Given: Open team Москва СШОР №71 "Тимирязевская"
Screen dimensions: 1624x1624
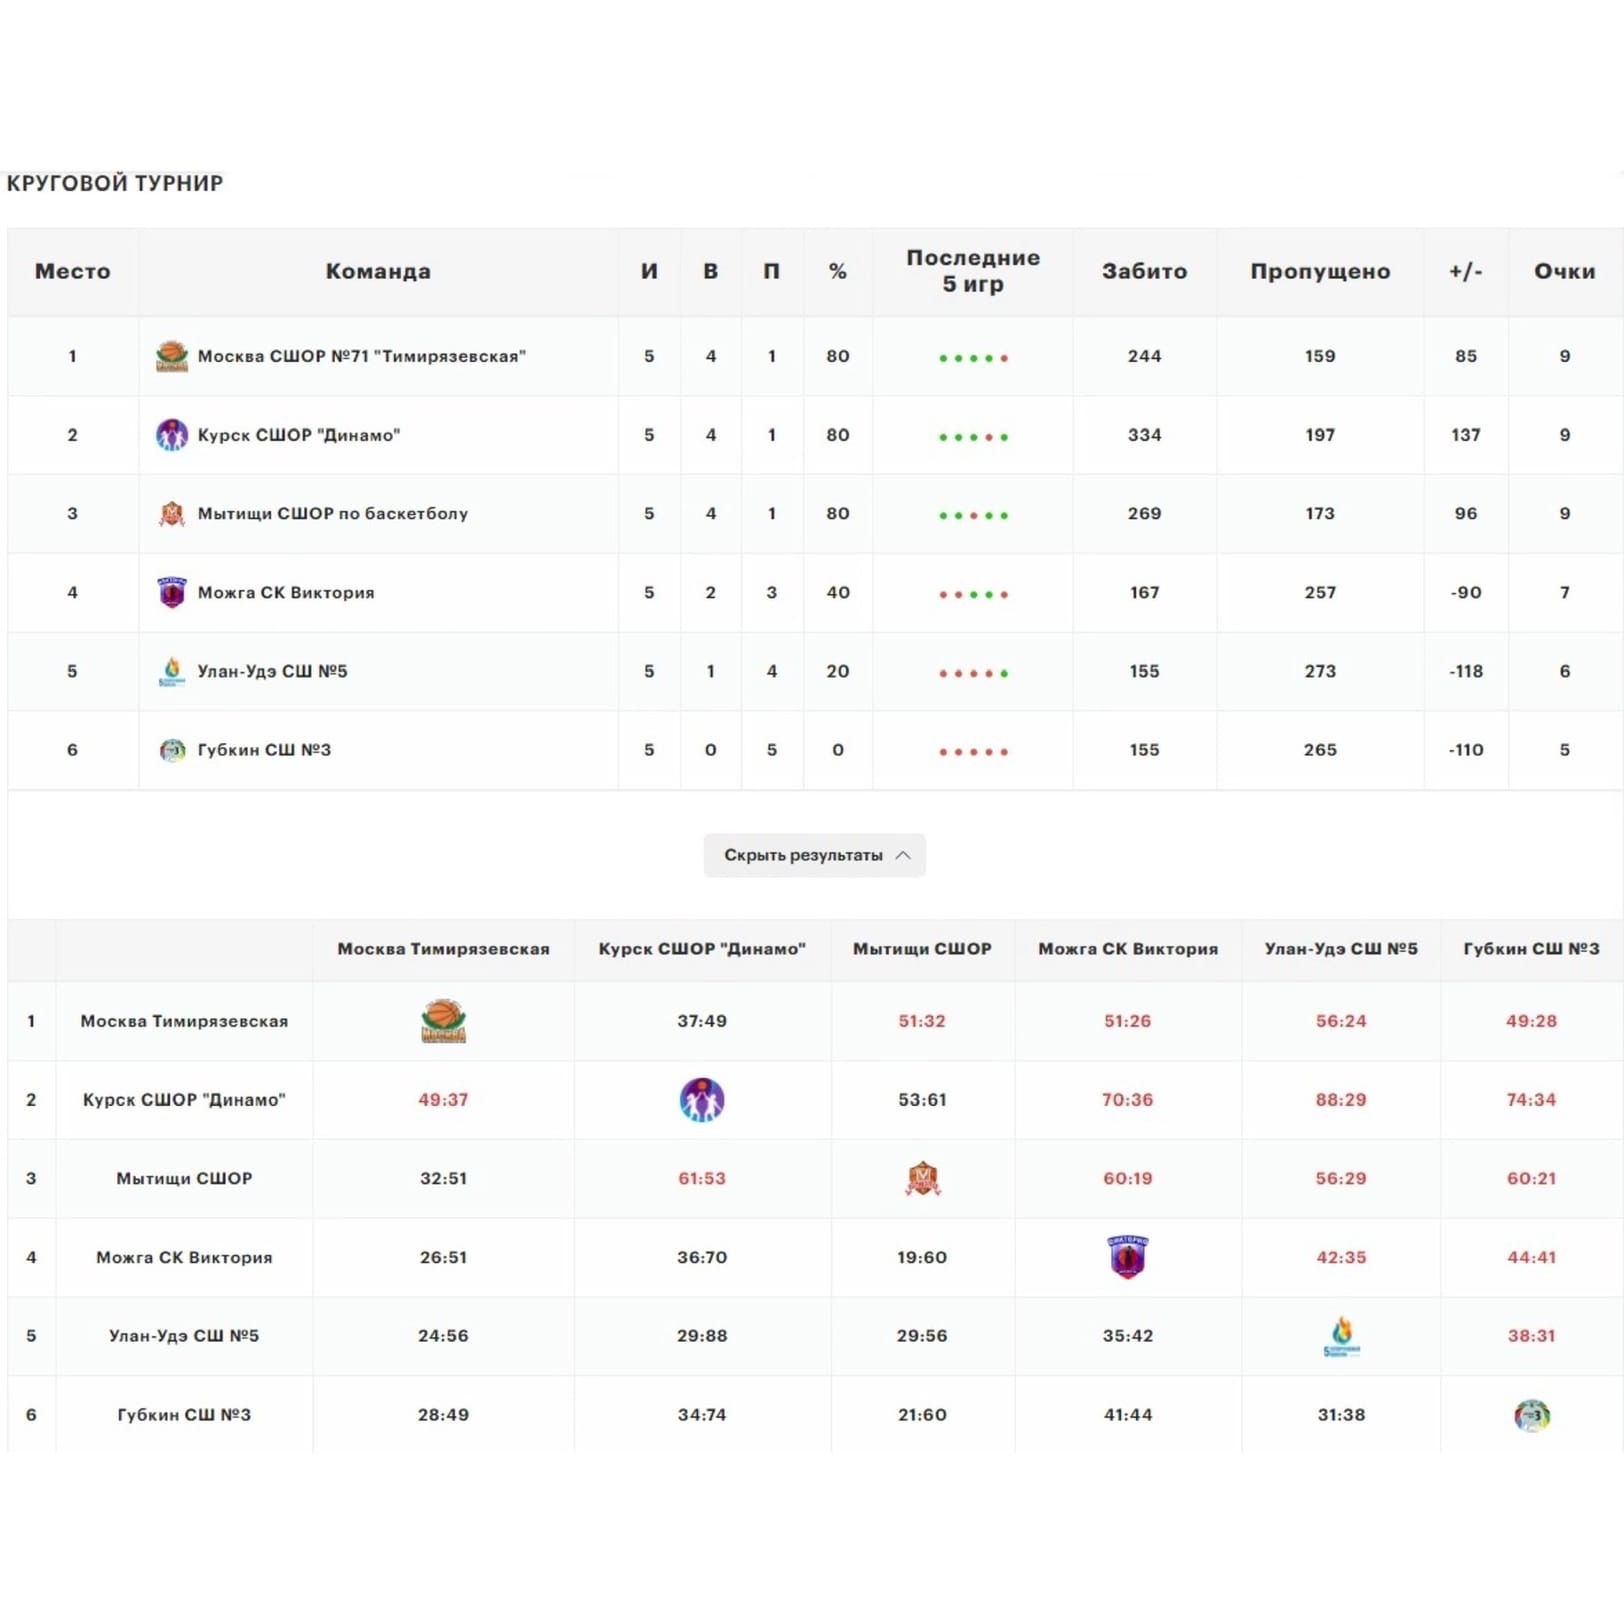Looking at the screenshot, I should (361, 356).
